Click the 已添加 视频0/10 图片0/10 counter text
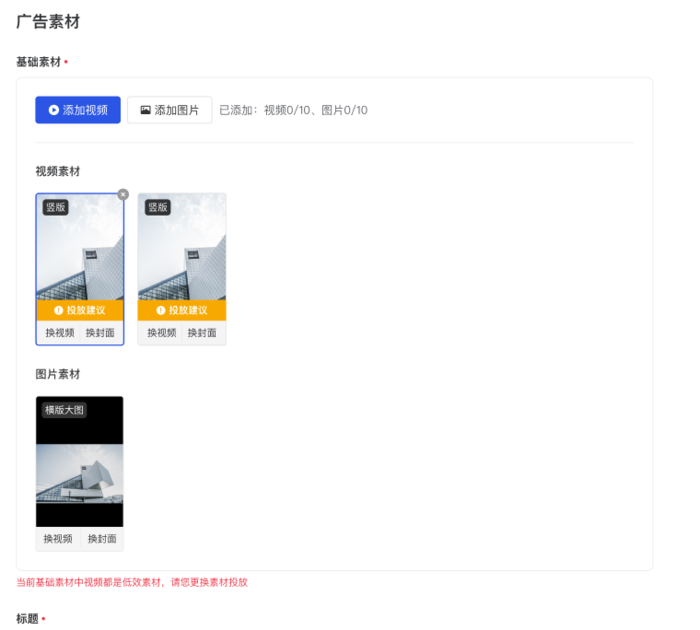 pos(293,110)
